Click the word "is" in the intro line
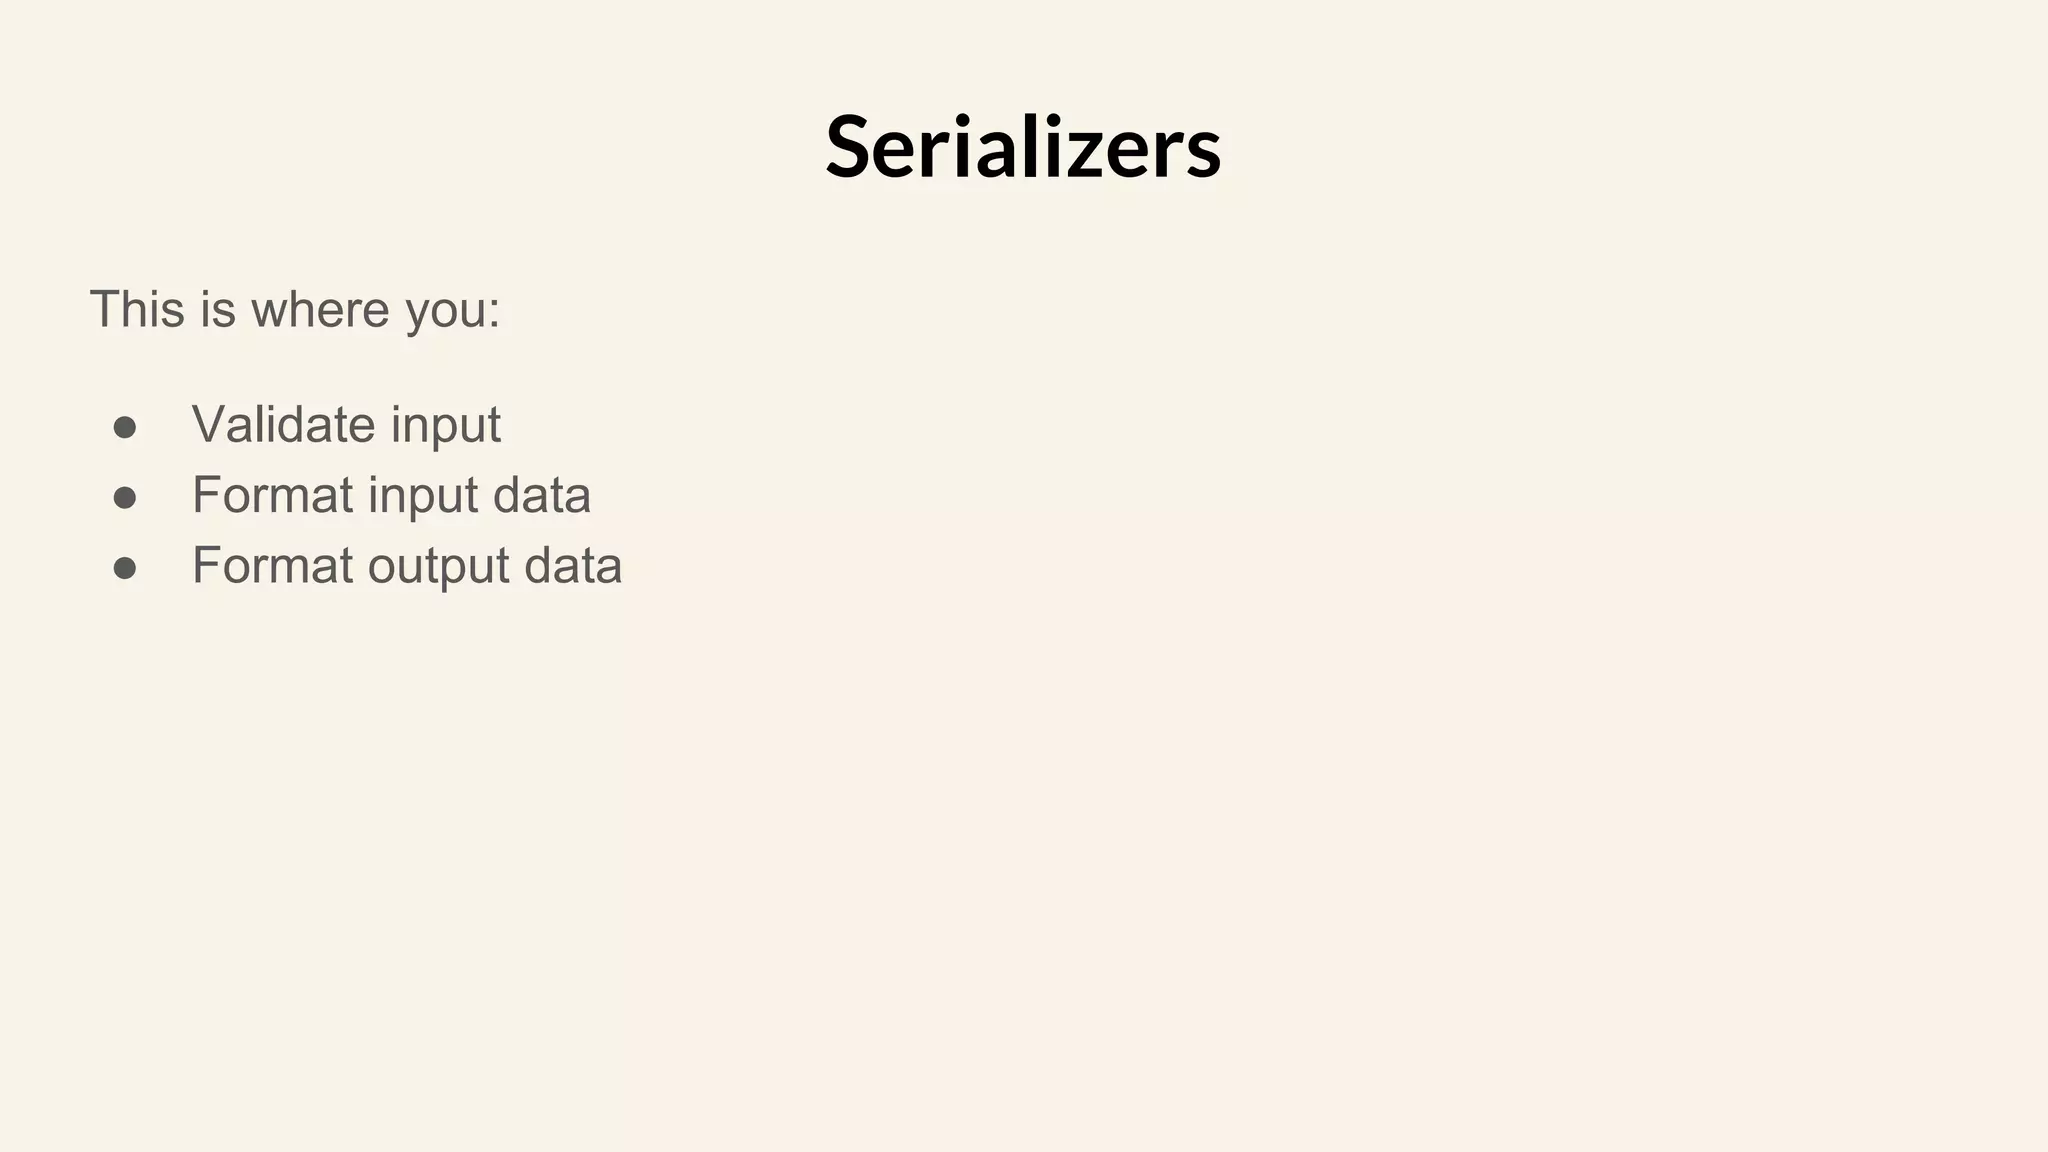 click(x=217, y=309)
